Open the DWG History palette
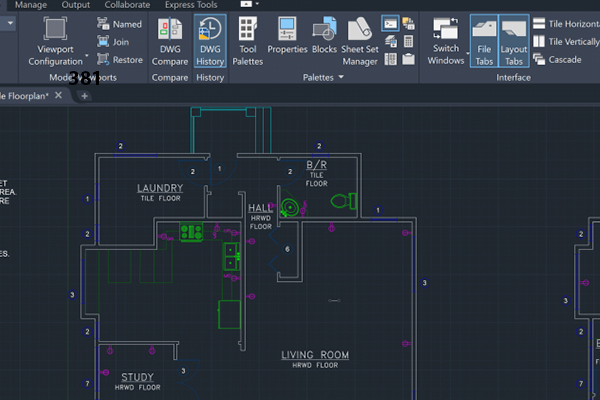600x400 pixels. (x=210, y=41)
